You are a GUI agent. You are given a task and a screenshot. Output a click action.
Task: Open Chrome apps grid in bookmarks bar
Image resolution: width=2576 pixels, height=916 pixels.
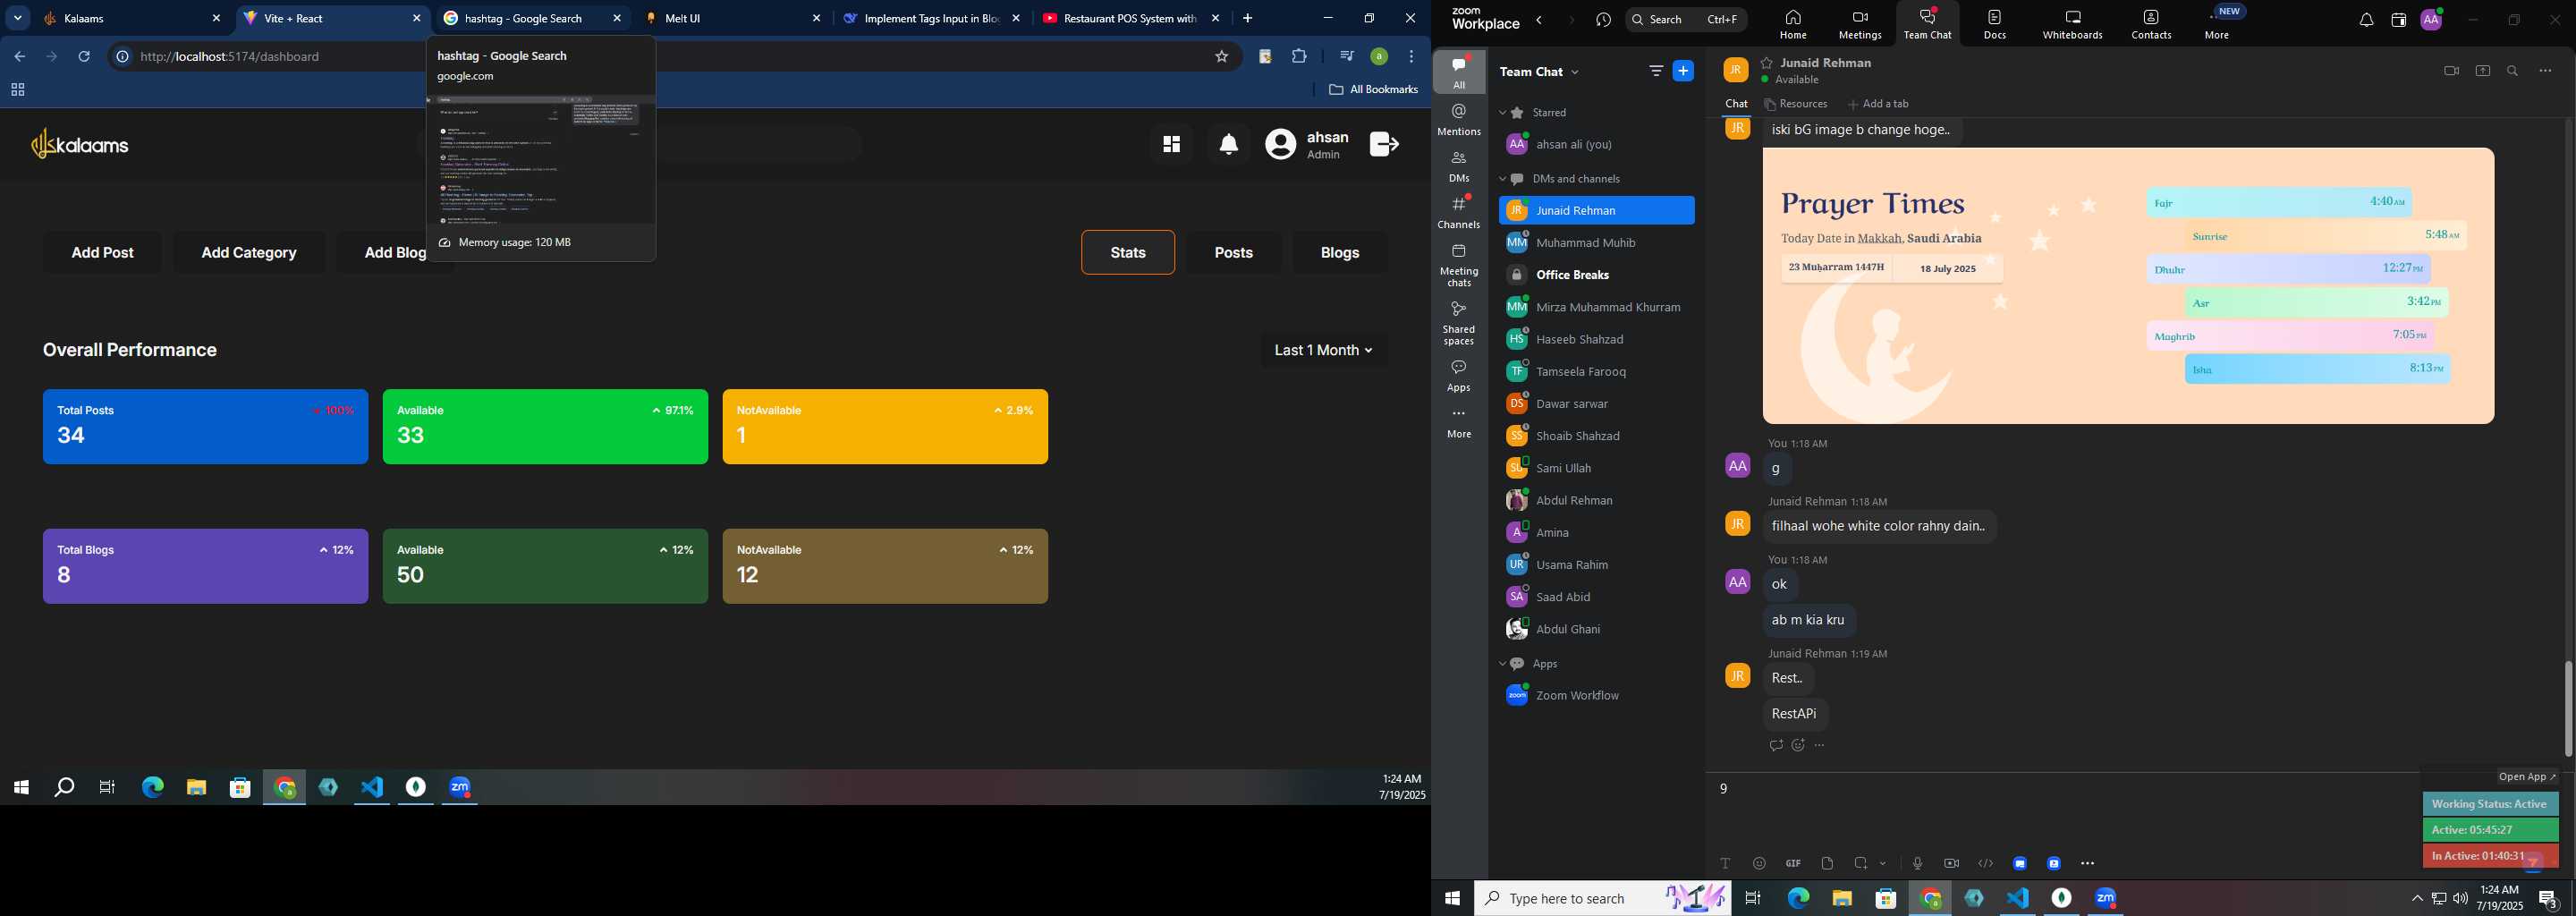coord(17,90)
